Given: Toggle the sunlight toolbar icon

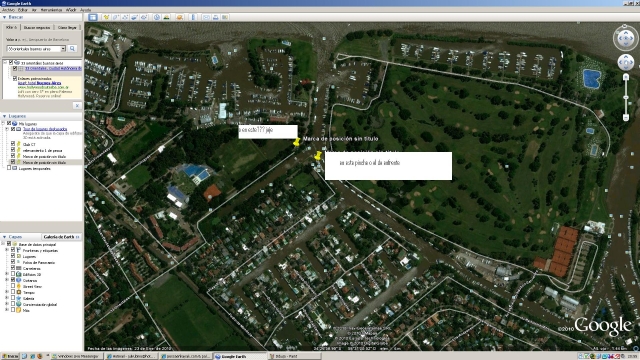Looking at the screenshot, I should pyautogui.click(x=166, y=17).
